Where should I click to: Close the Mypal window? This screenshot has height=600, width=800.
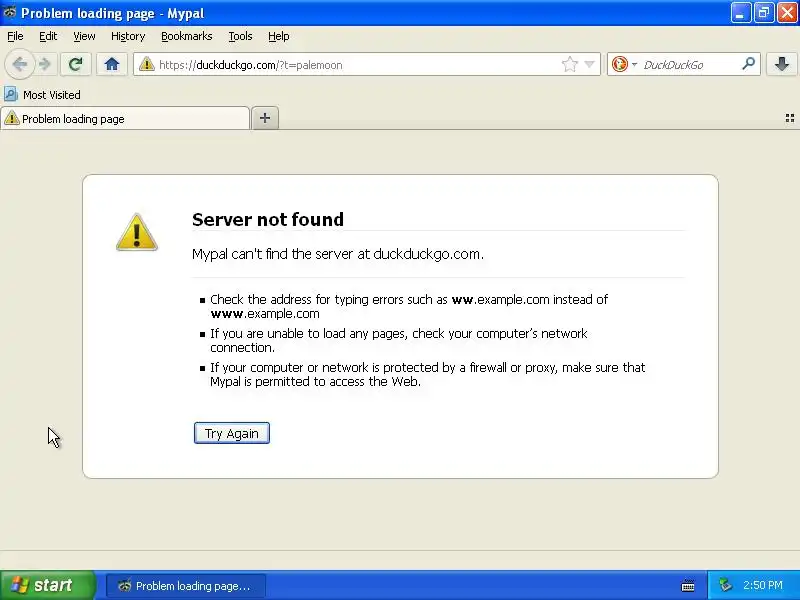pyautogui.click(x=787, y=13)
